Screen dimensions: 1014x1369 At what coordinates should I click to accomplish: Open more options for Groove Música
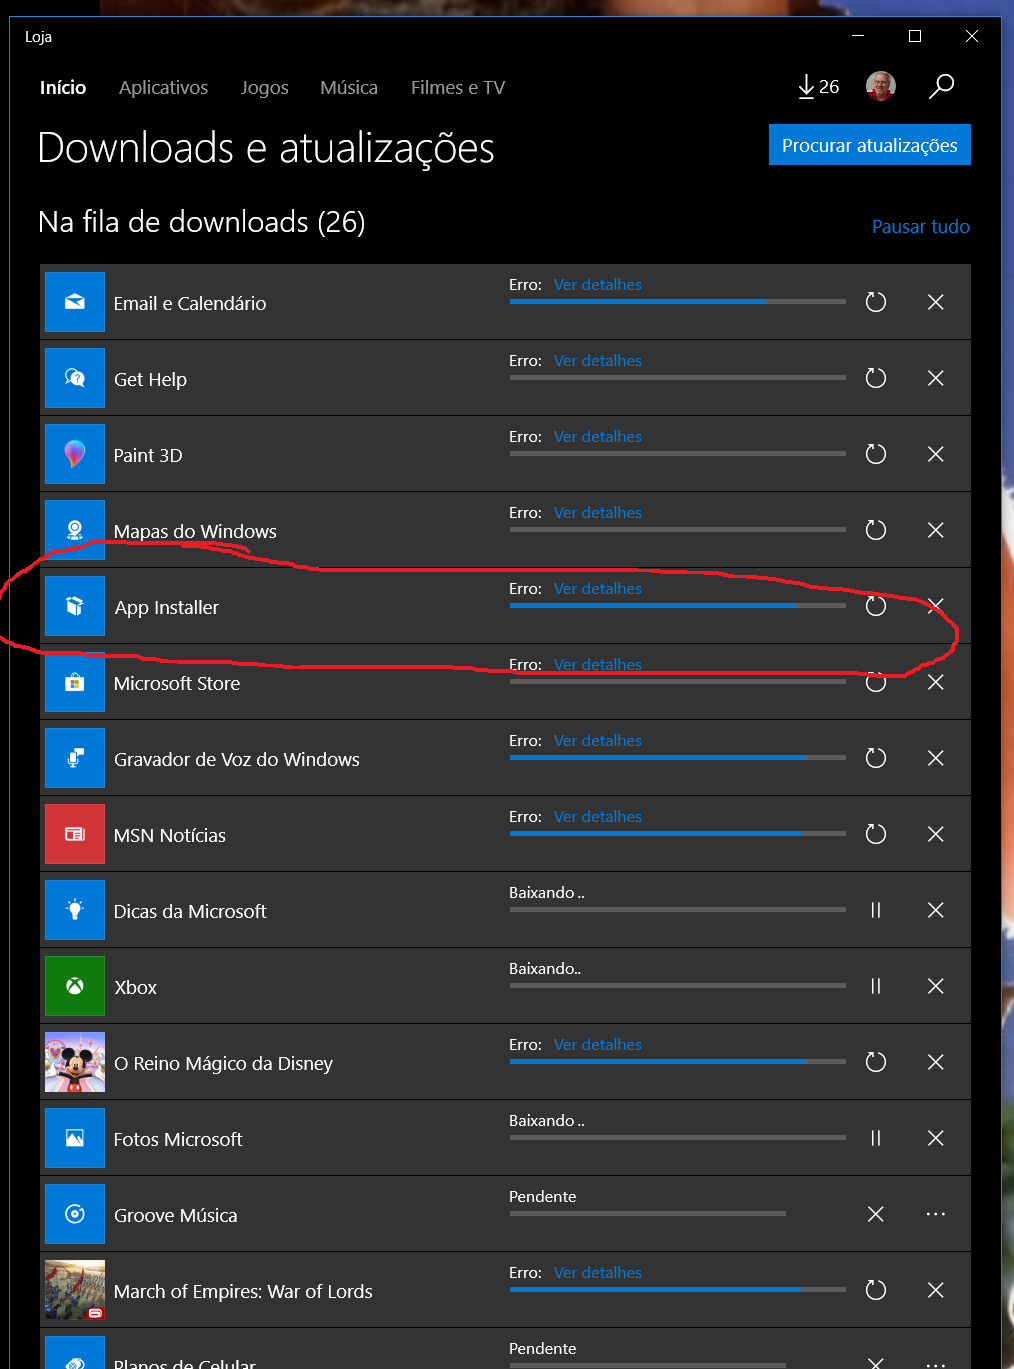coord(935,1214)
